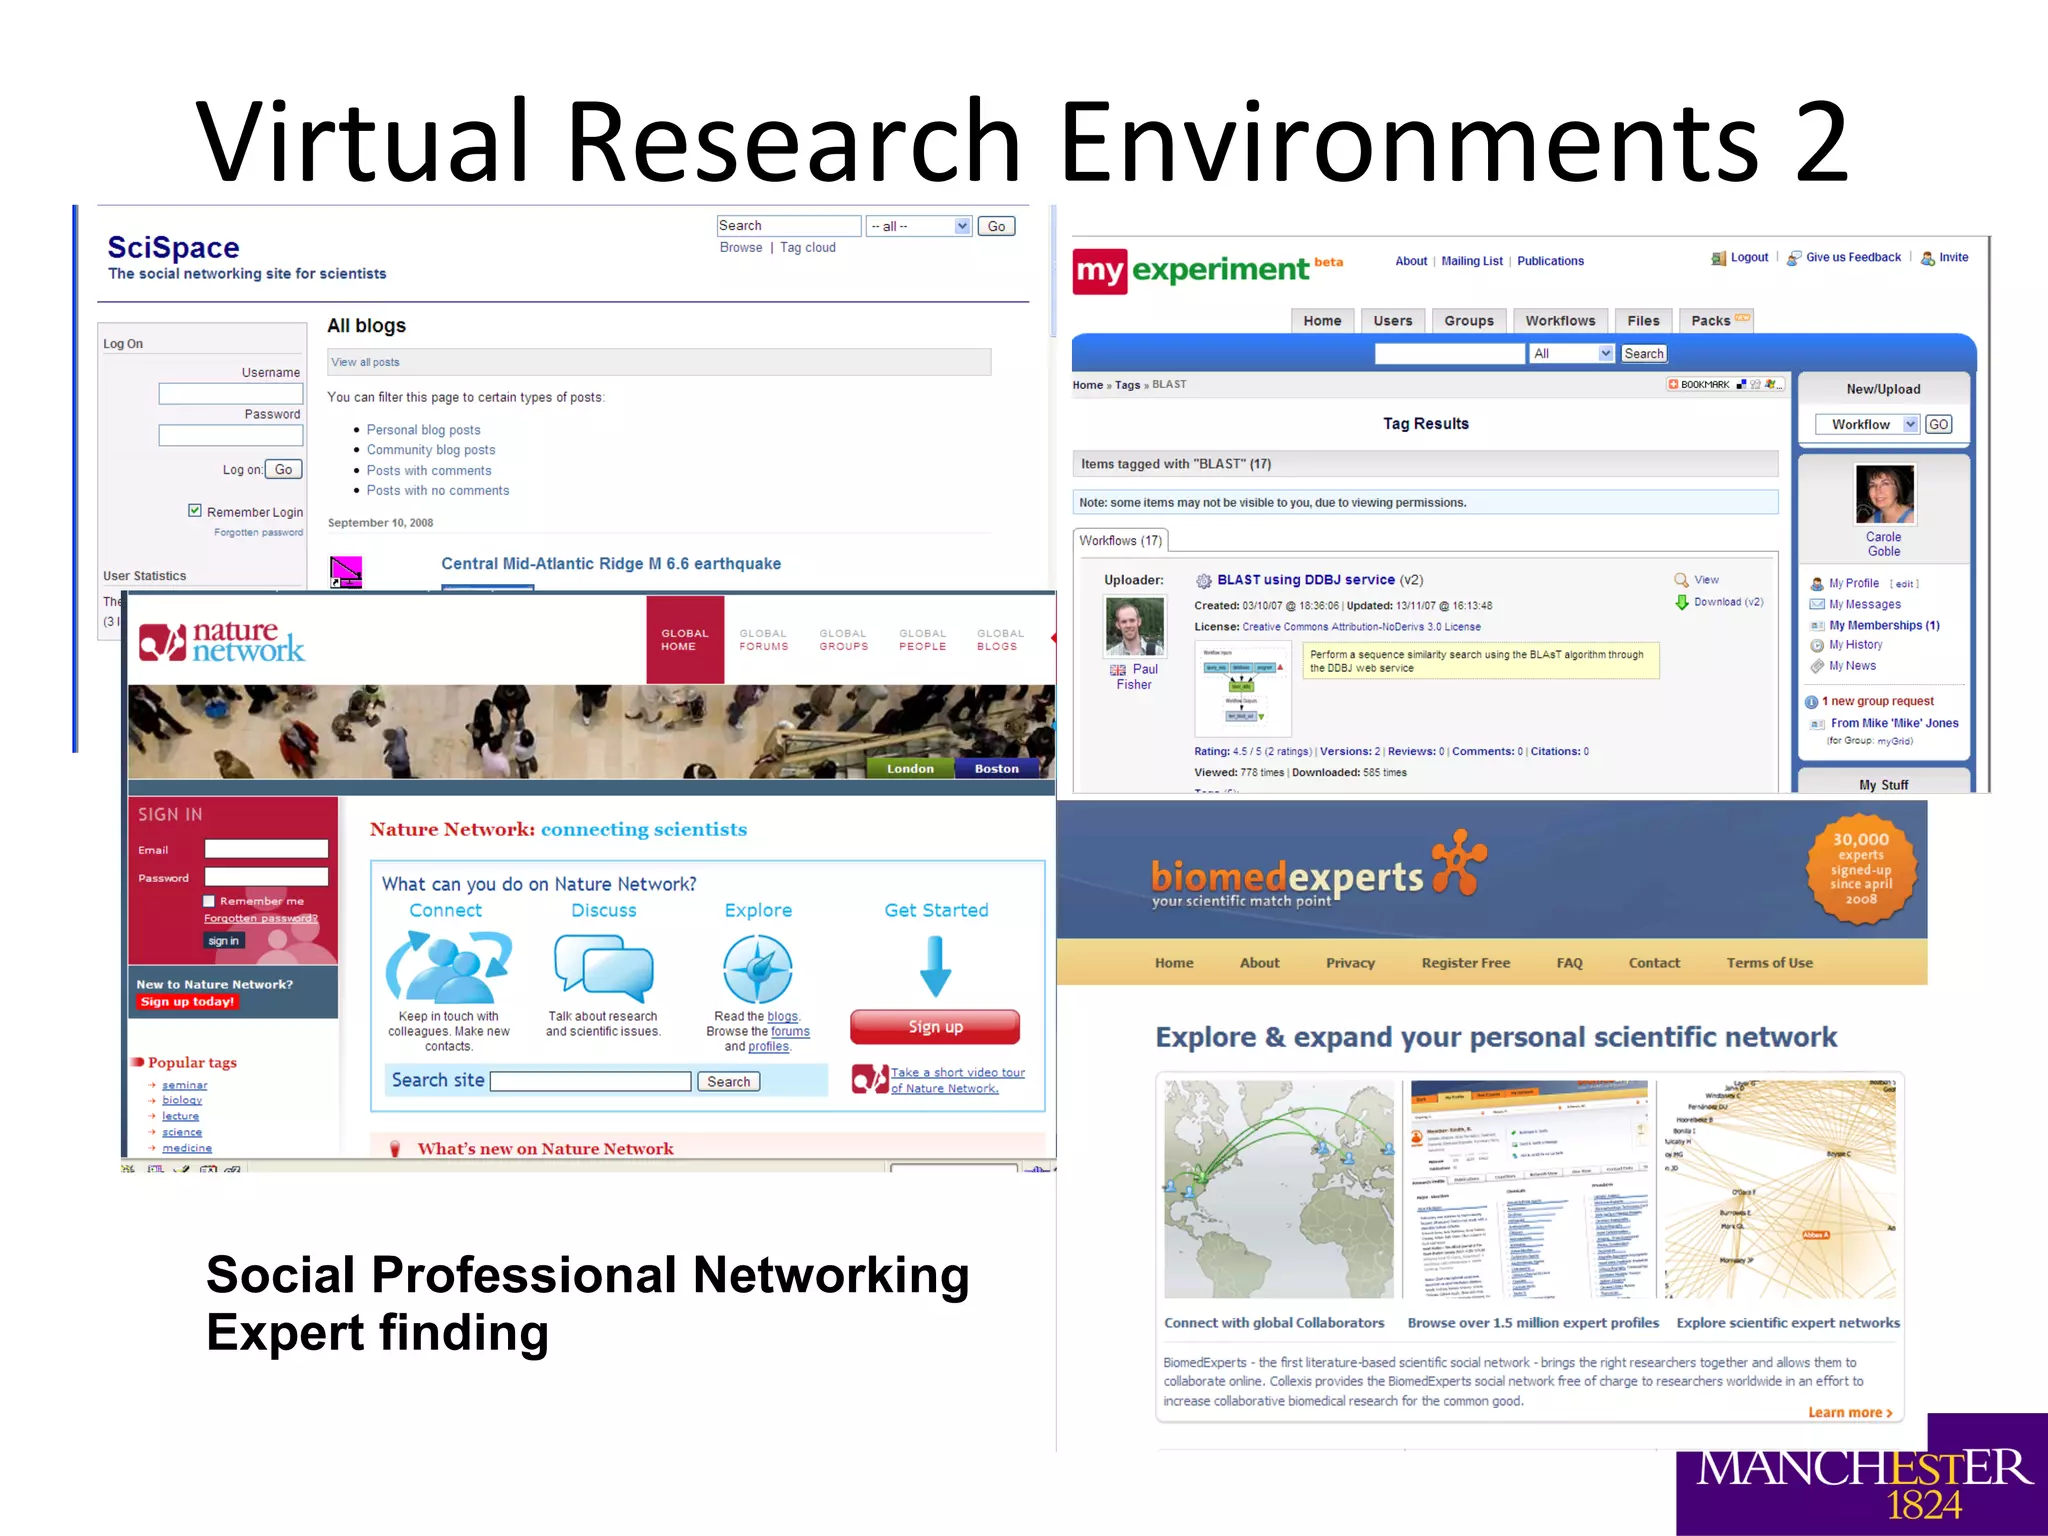Click the red Sign up button on Nature Network

(x=935, y=1027)
